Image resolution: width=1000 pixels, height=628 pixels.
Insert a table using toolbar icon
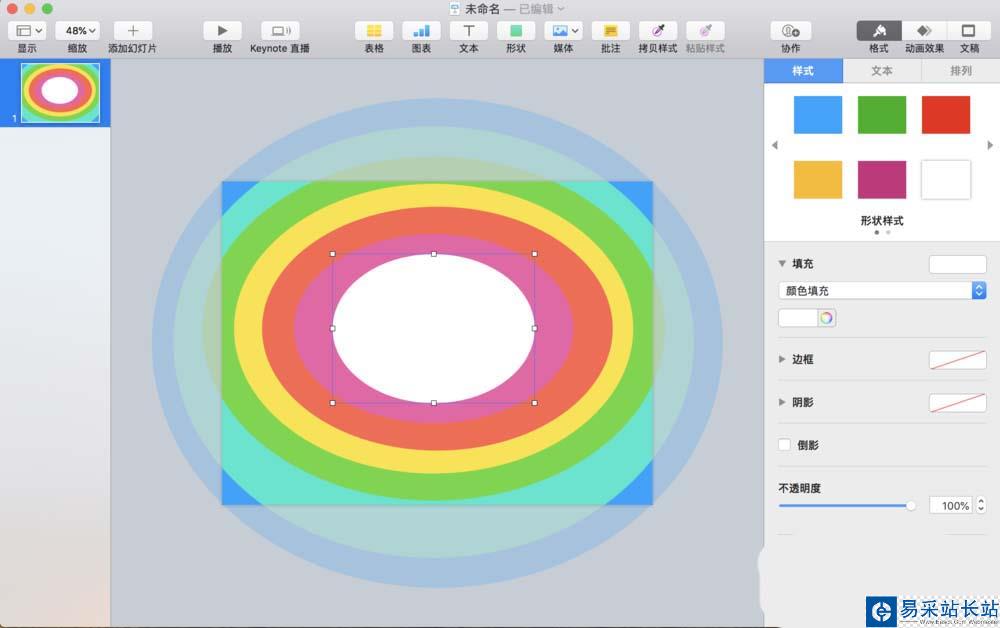pyautogui.click(x=374, y=31)
